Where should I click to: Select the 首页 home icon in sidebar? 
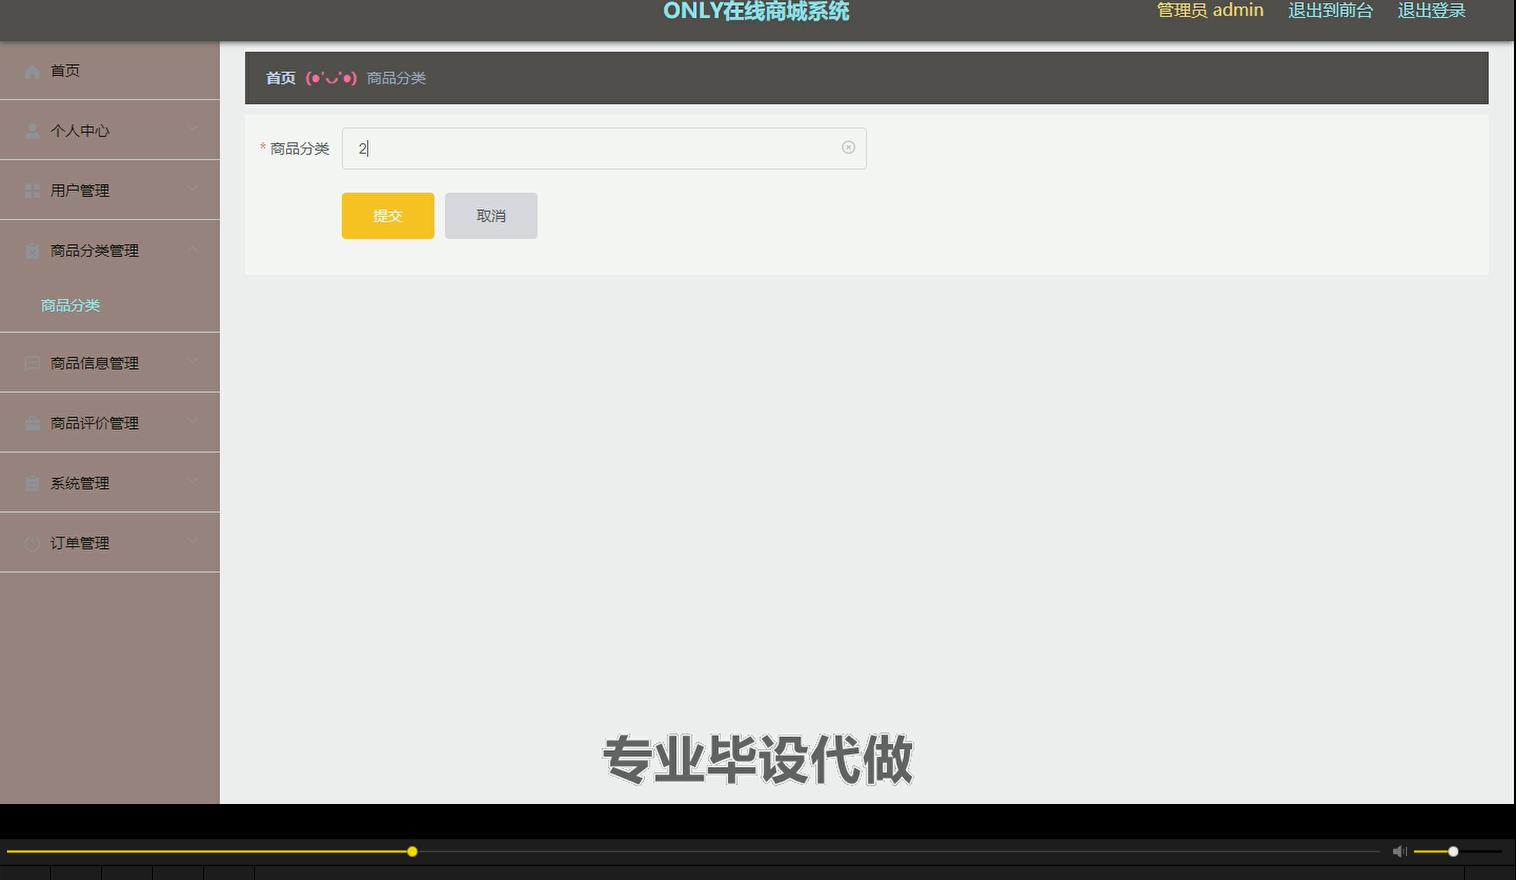click(31, 70)
